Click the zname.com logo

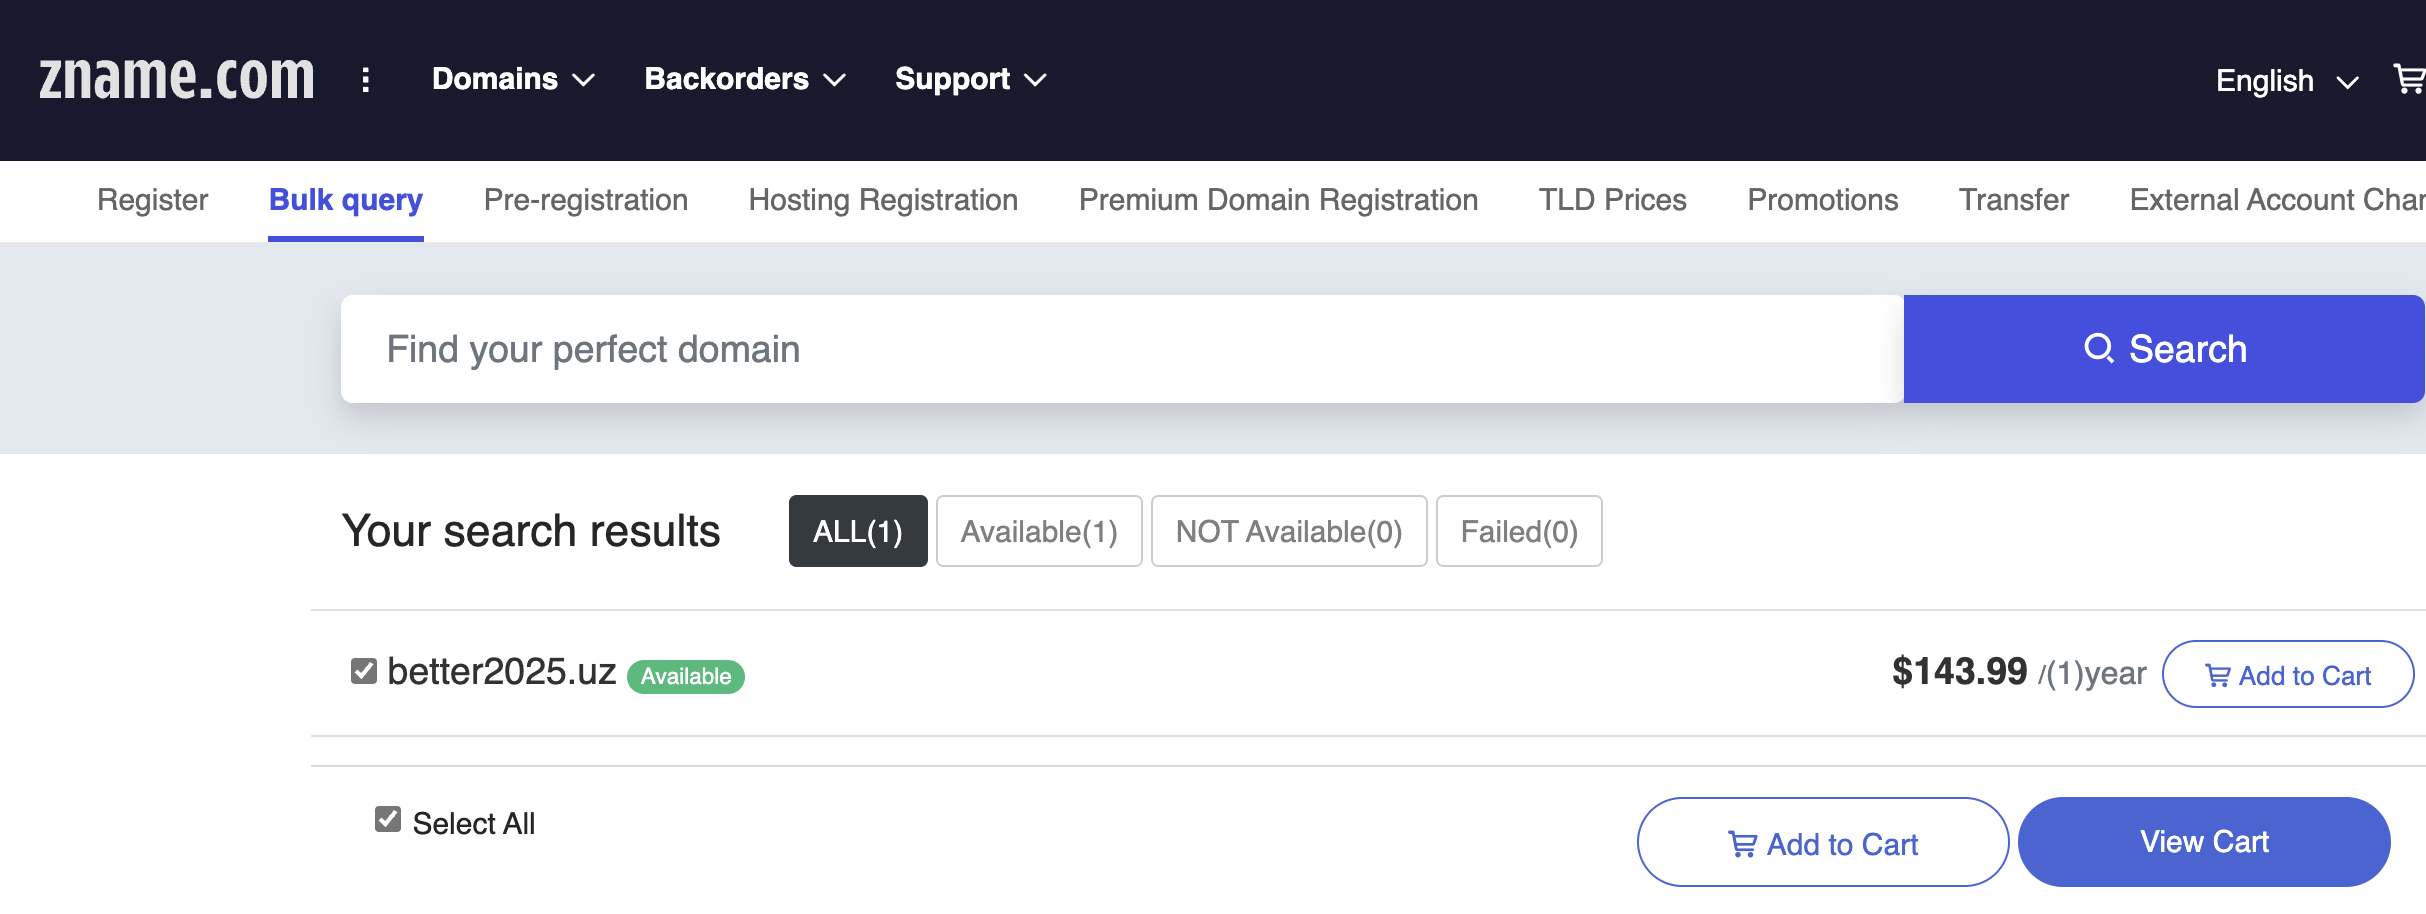177,78
